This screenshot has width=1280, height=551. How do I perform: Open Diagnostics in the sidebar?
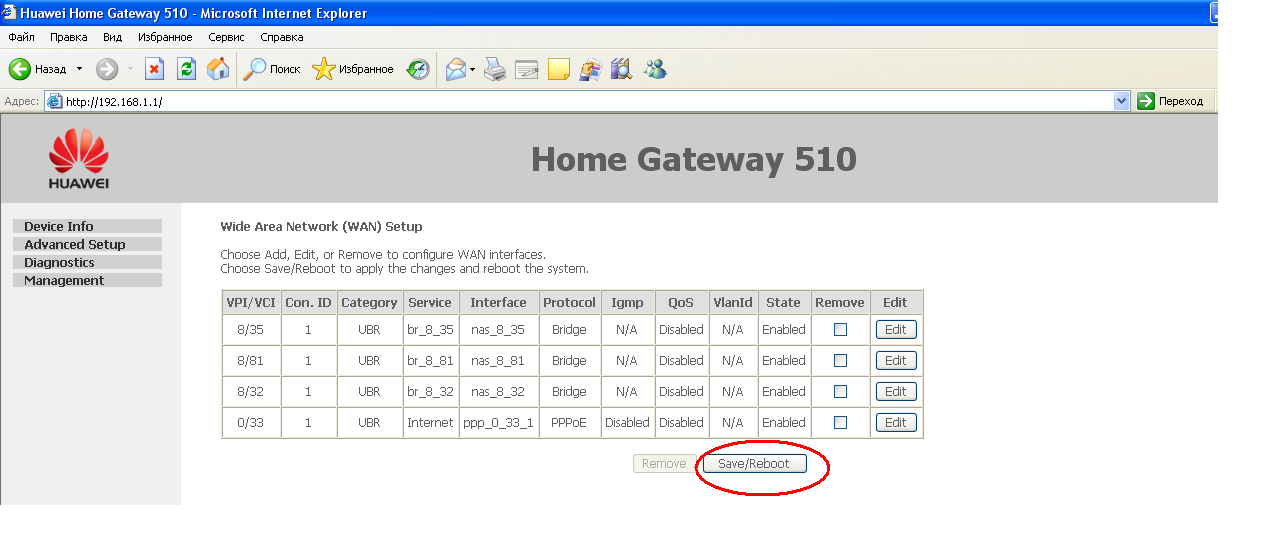(87, 262)
